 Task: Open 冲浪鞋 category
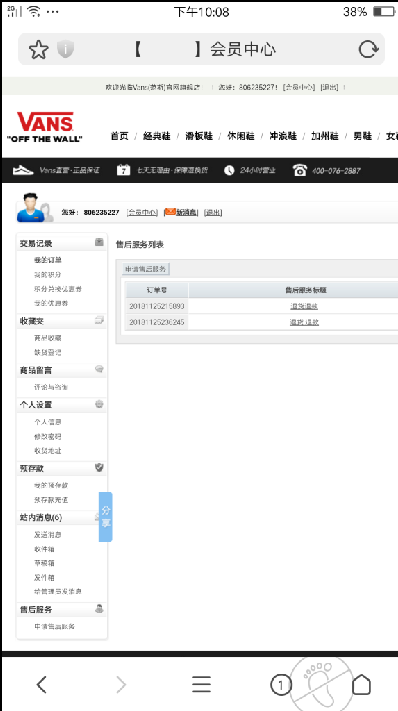[x=283, y=136]
